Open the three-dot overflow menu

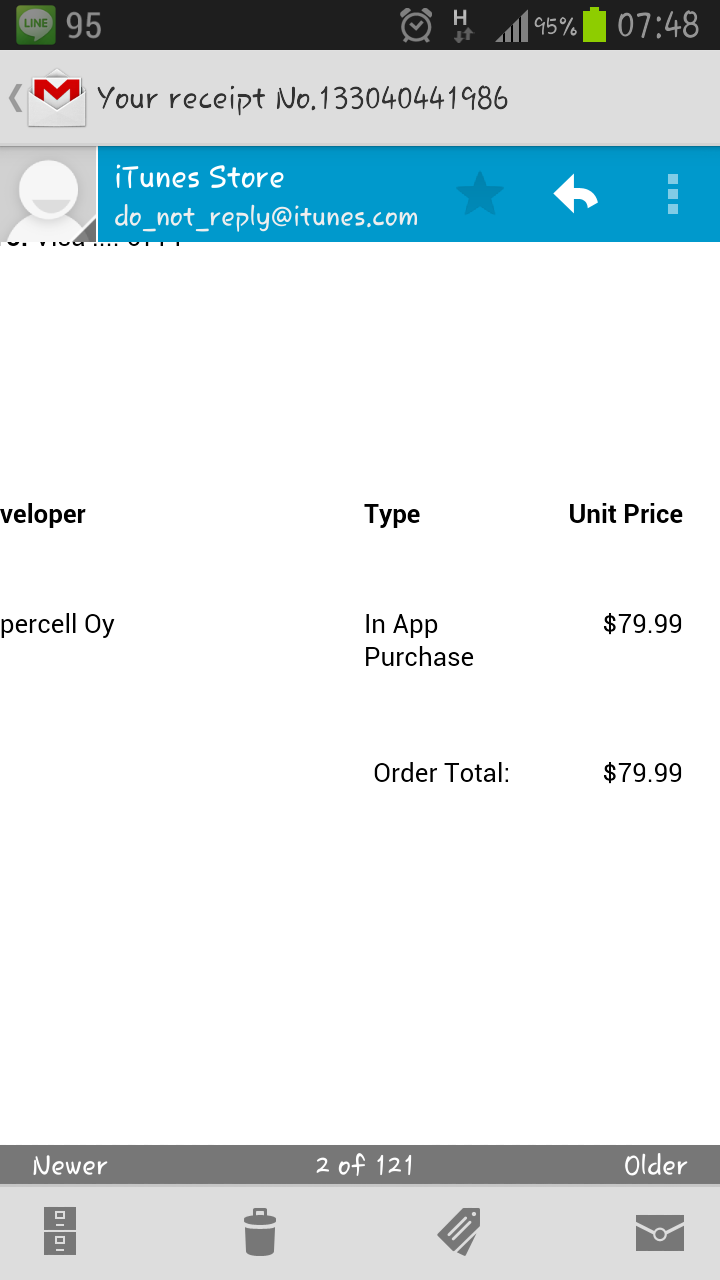[x=673, y=194]
